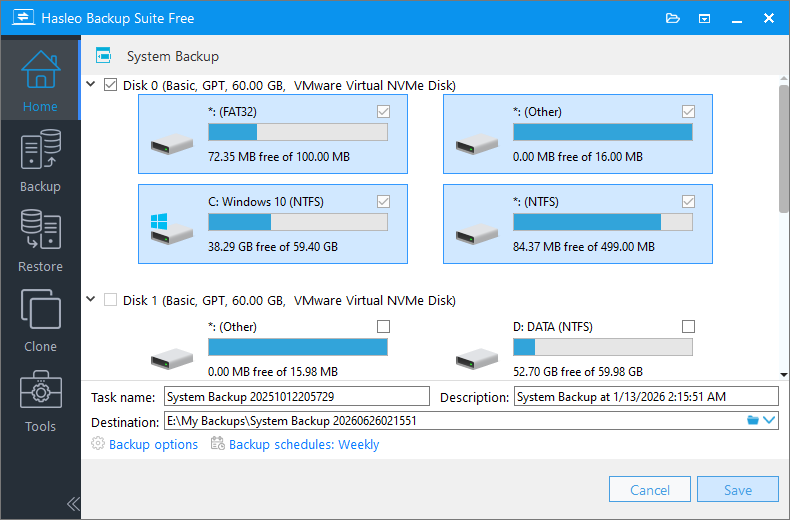
Task: Click the FAT32 partition usage bar
Action: pos(298,132)
